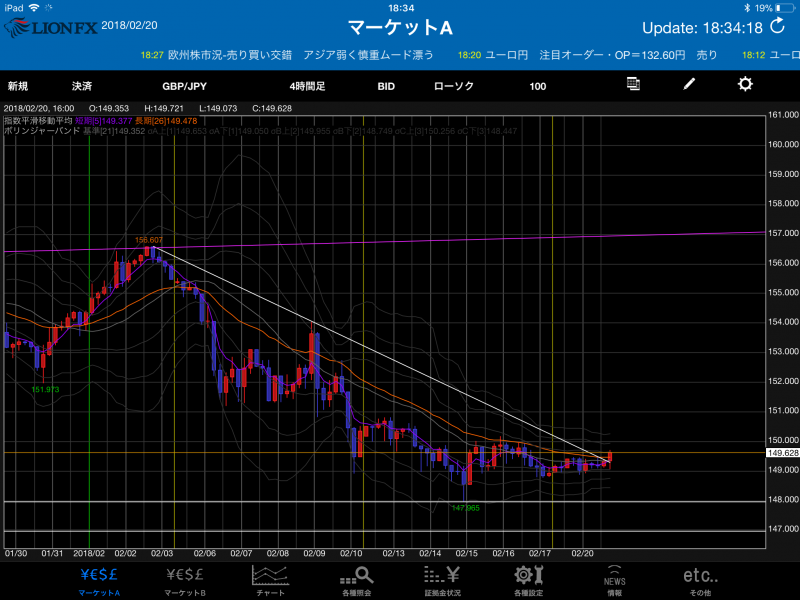
Task: Change the 100 candle count setting
Action: [x=538, y=86]
